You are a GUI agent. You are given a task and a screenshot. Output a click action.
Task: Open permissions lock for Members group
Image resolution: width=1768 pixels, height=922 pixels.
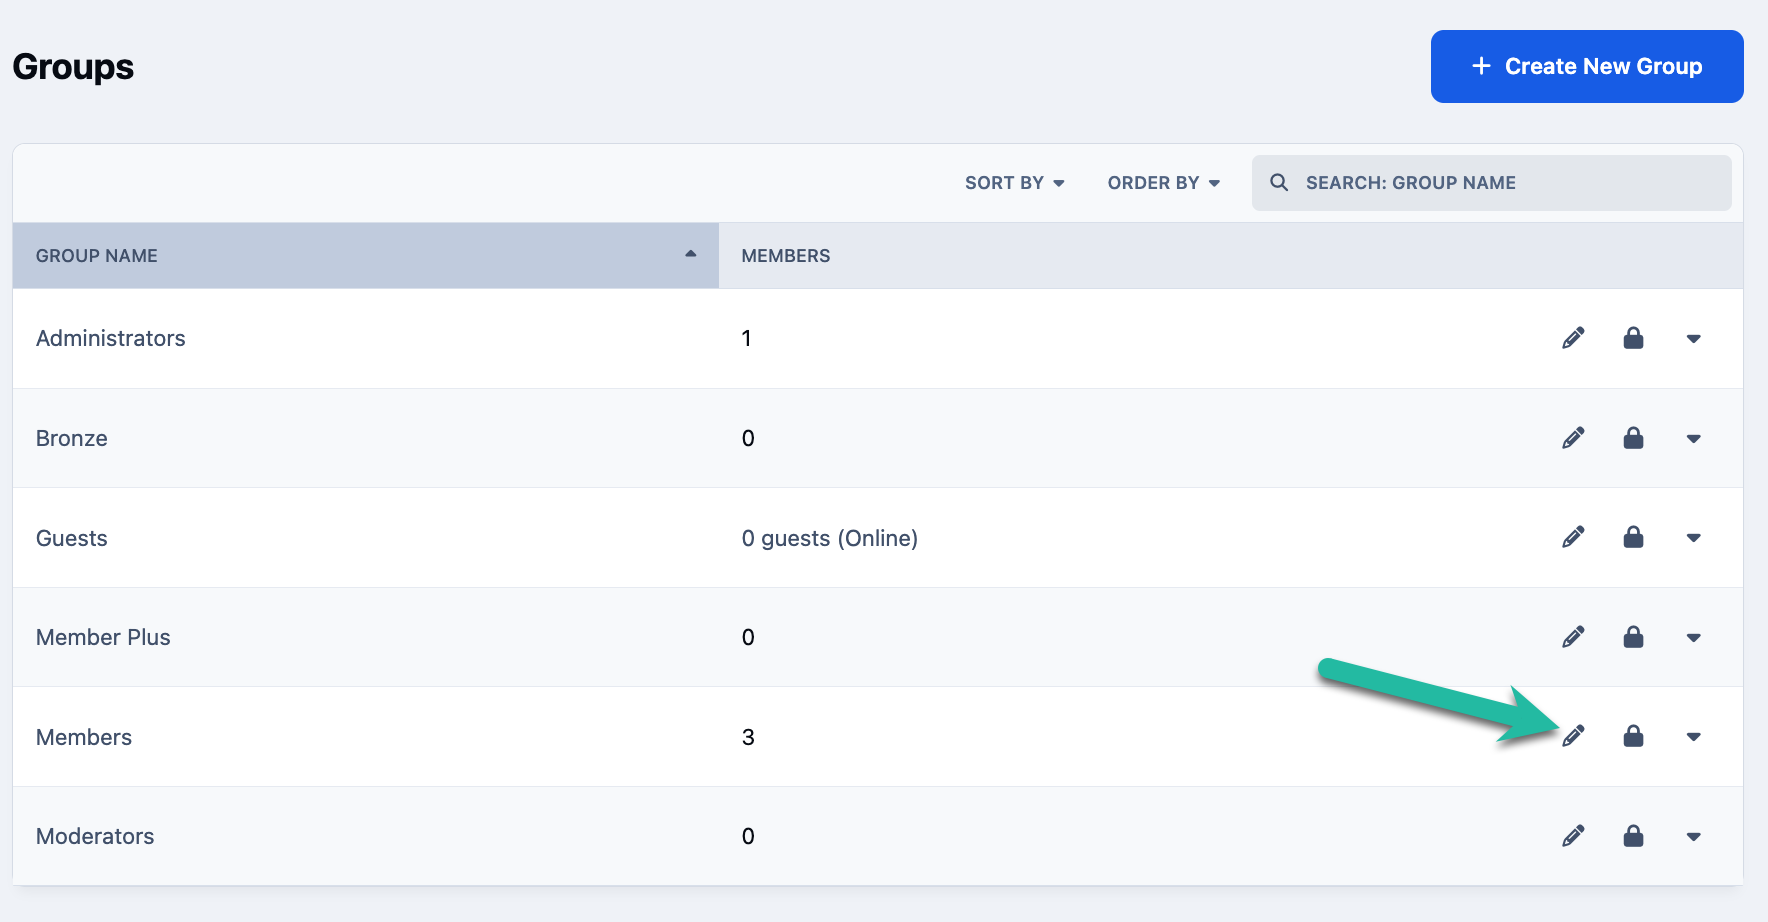[x=1633, y=736]
